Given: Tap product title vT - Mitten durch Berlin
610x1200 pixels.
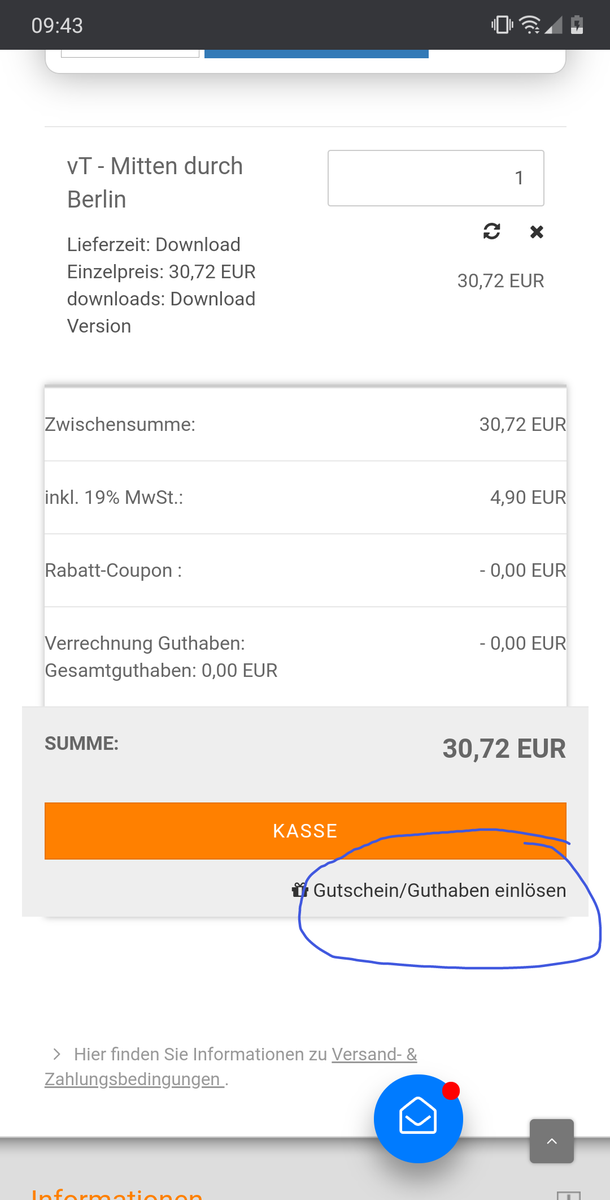Looking at the screenshot, I should coord(155,182).
